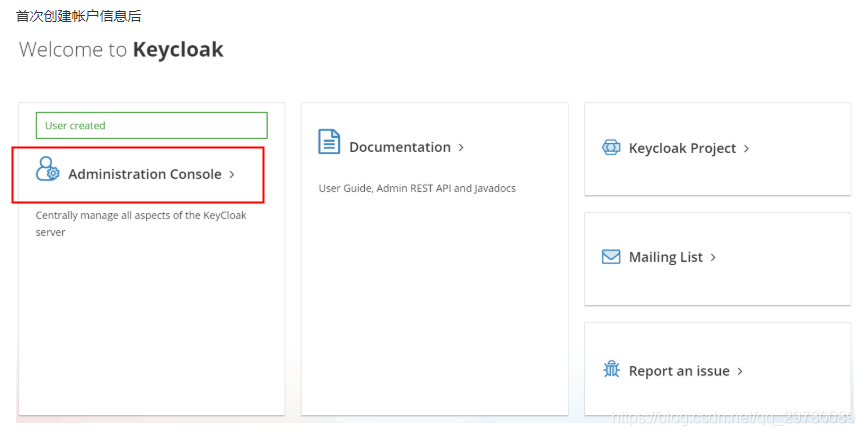
Task: Click the Documentation page icon
Action: click(x=329, y=141)
